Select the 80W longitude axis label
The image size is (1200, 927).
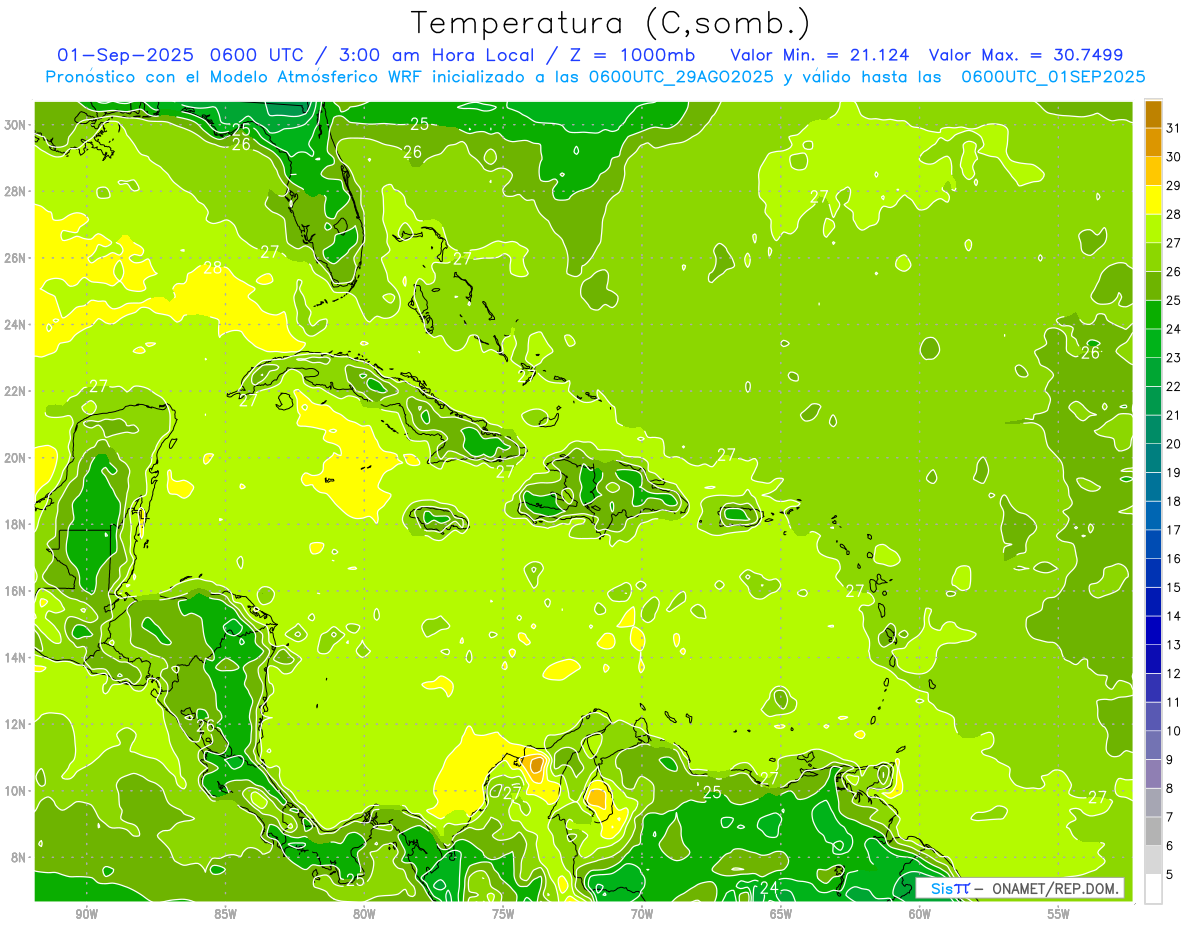364,914
